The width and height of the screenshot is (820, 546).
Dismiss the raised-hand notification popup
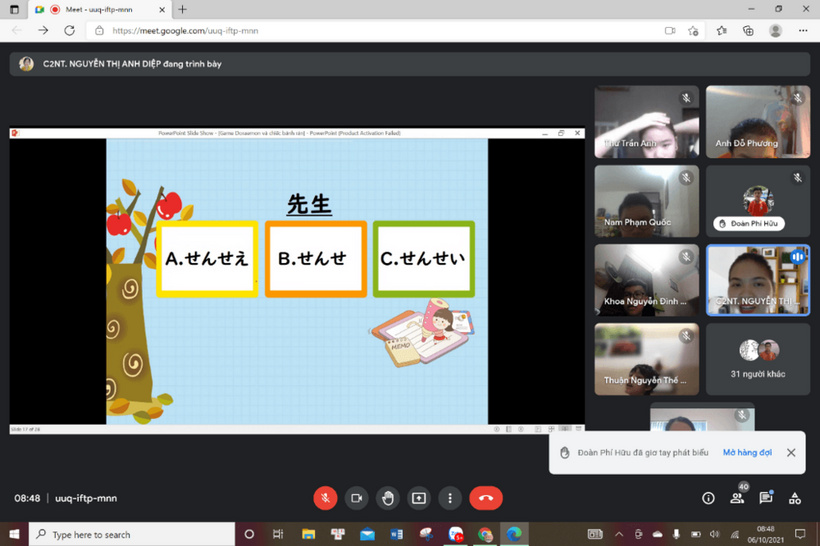(791, 453)
